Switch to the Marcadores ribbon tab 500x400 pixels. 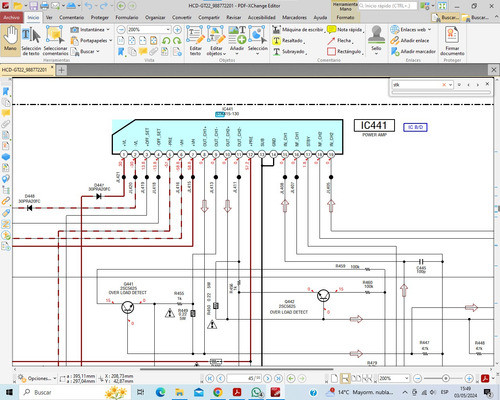[294, 17]
